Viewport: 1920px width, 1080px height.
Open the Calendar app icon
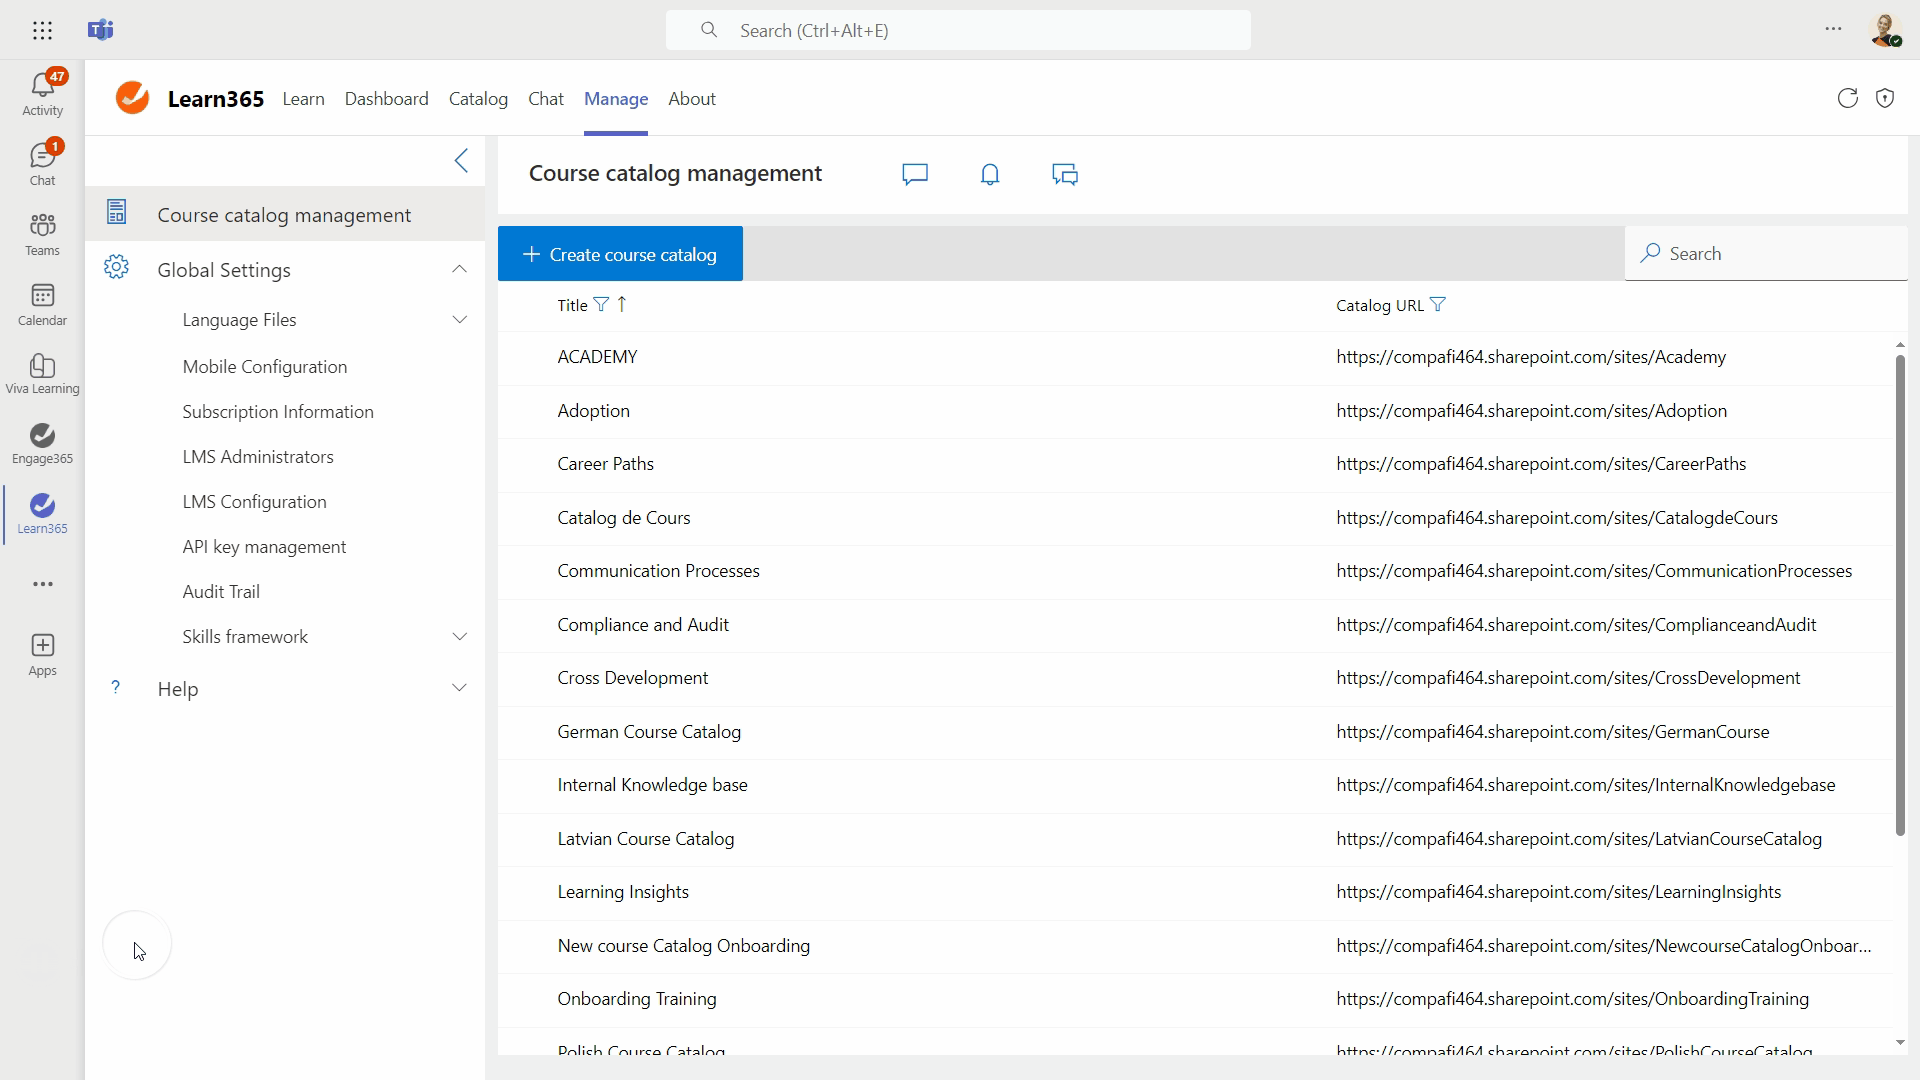click(42, 303)
